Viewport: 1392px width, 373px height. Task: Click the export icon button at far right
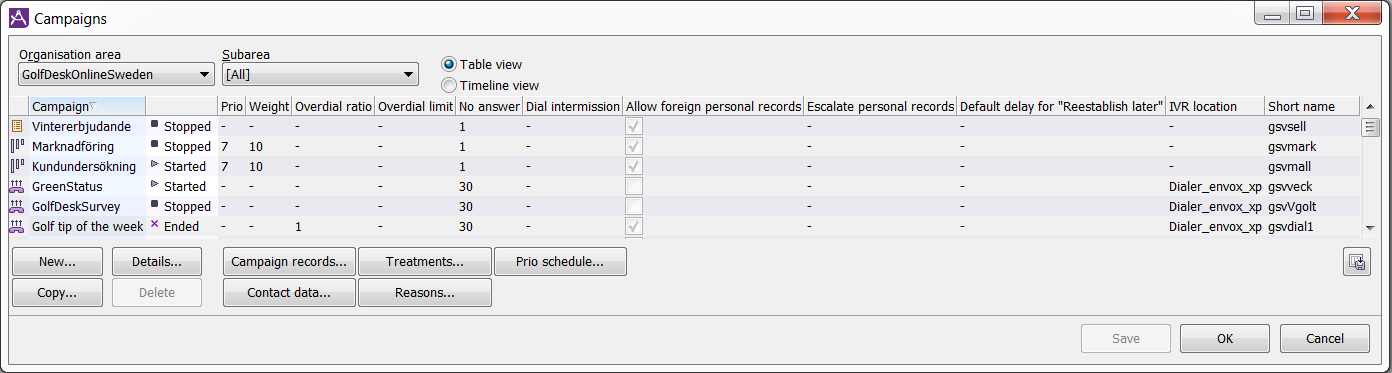coord(1357,262)
